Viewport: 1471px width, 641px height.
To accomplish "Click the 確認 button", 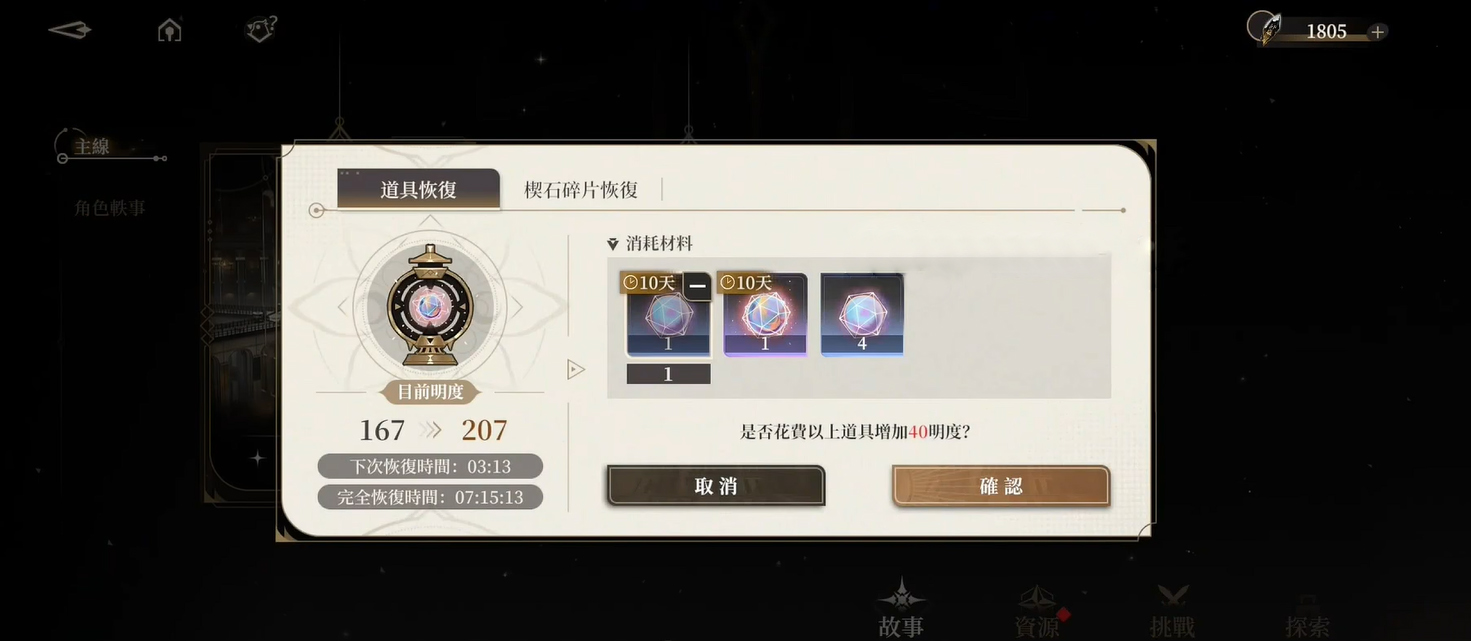I will pyautogui.click(x=1001, y=486).
